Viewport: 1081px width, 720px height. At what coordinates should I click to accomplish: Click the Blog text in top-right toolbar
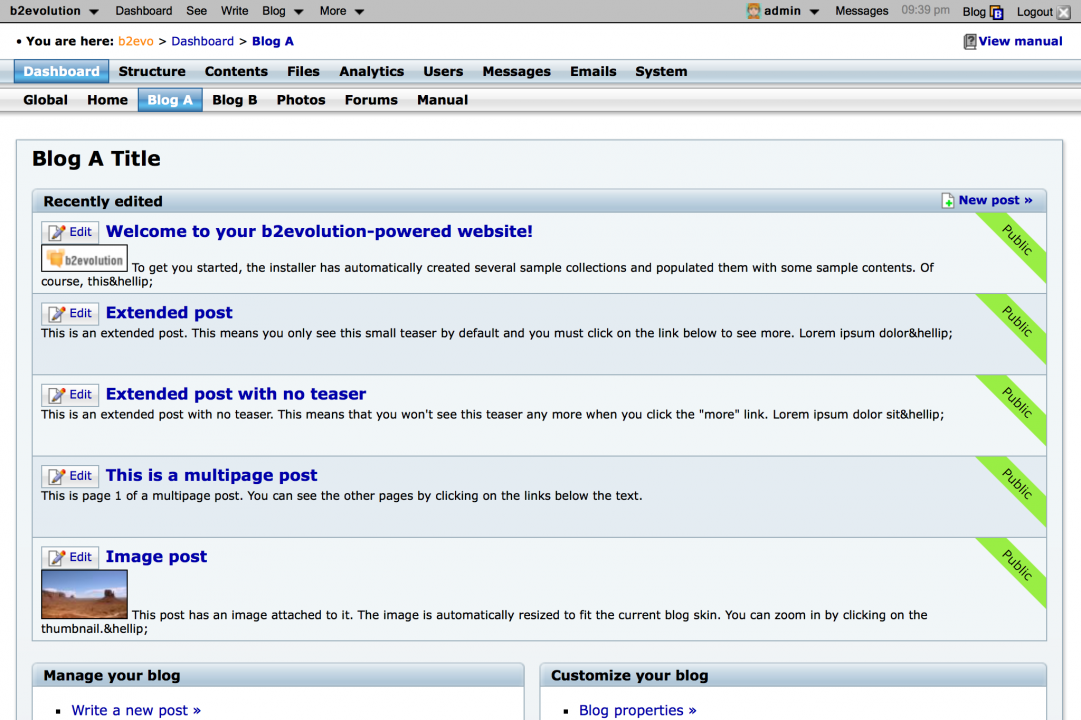pos(974,12)
